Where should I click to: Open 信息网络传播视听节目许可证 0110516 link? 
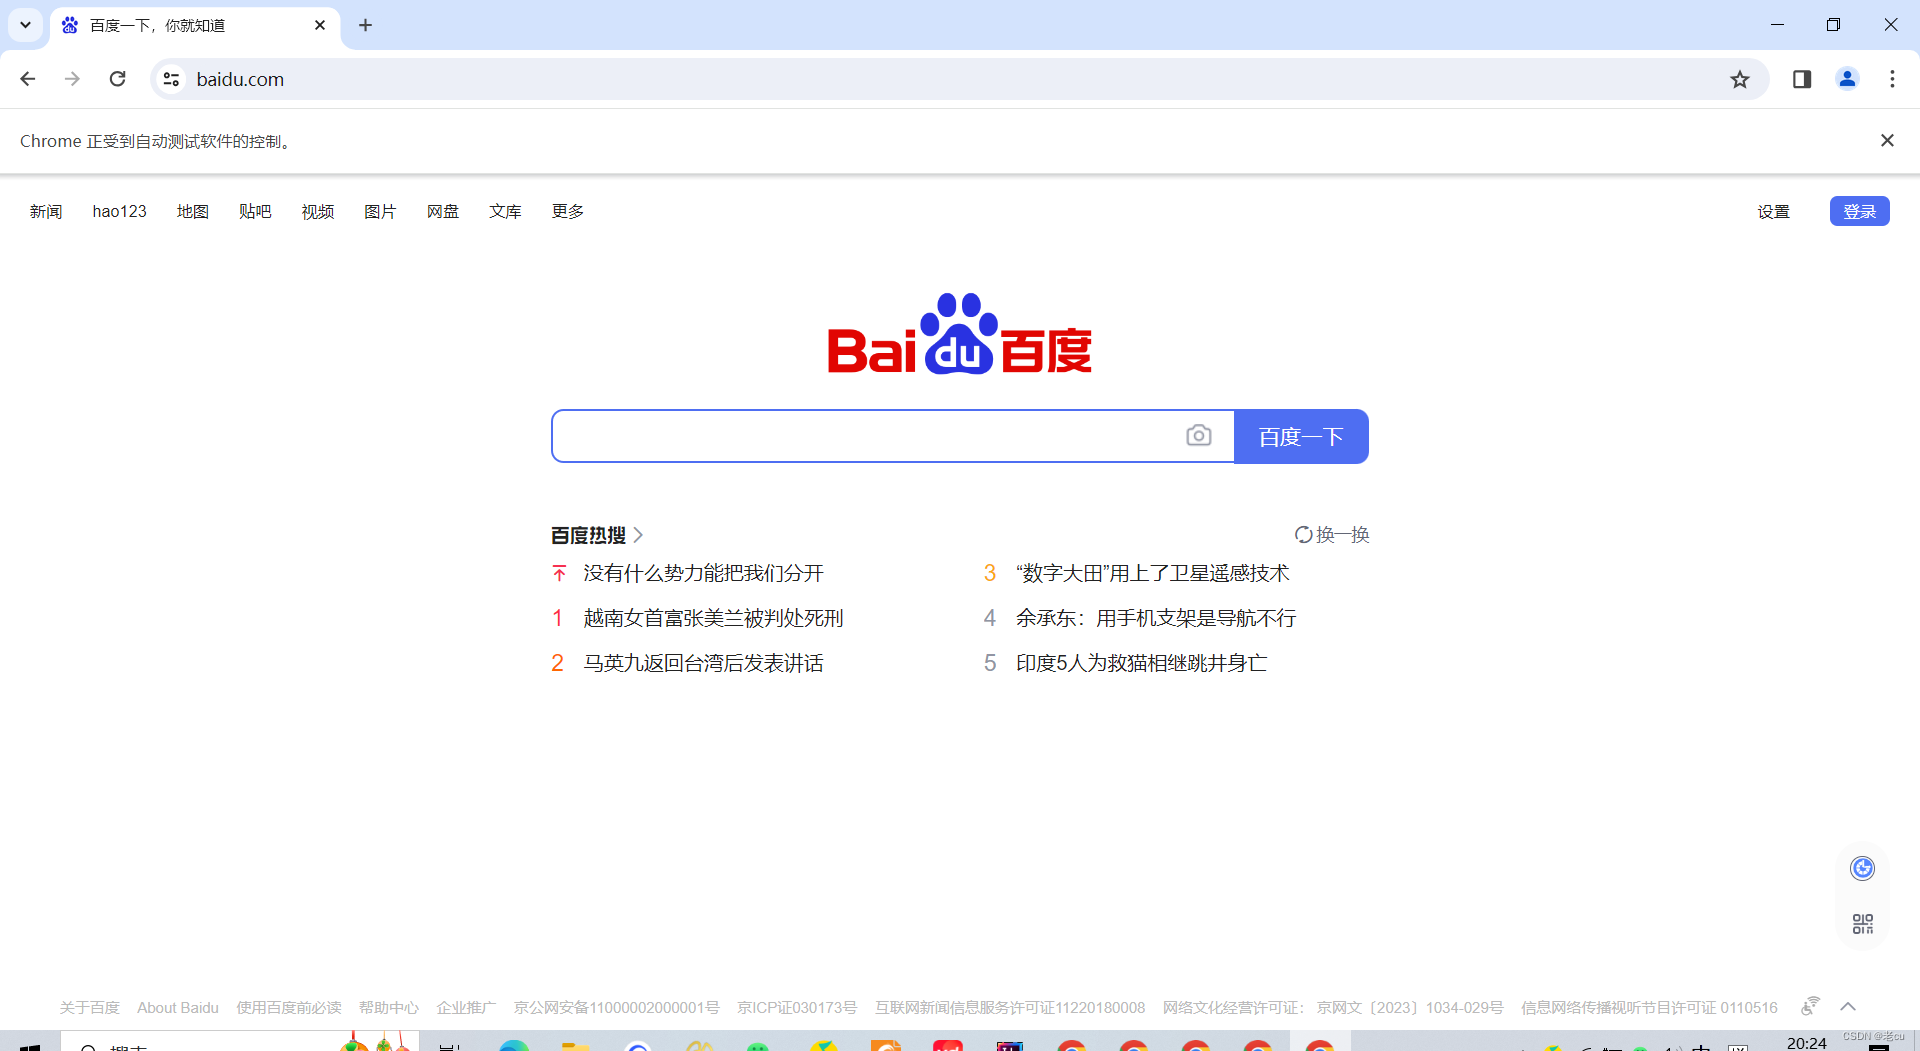coord(1649,1007)
